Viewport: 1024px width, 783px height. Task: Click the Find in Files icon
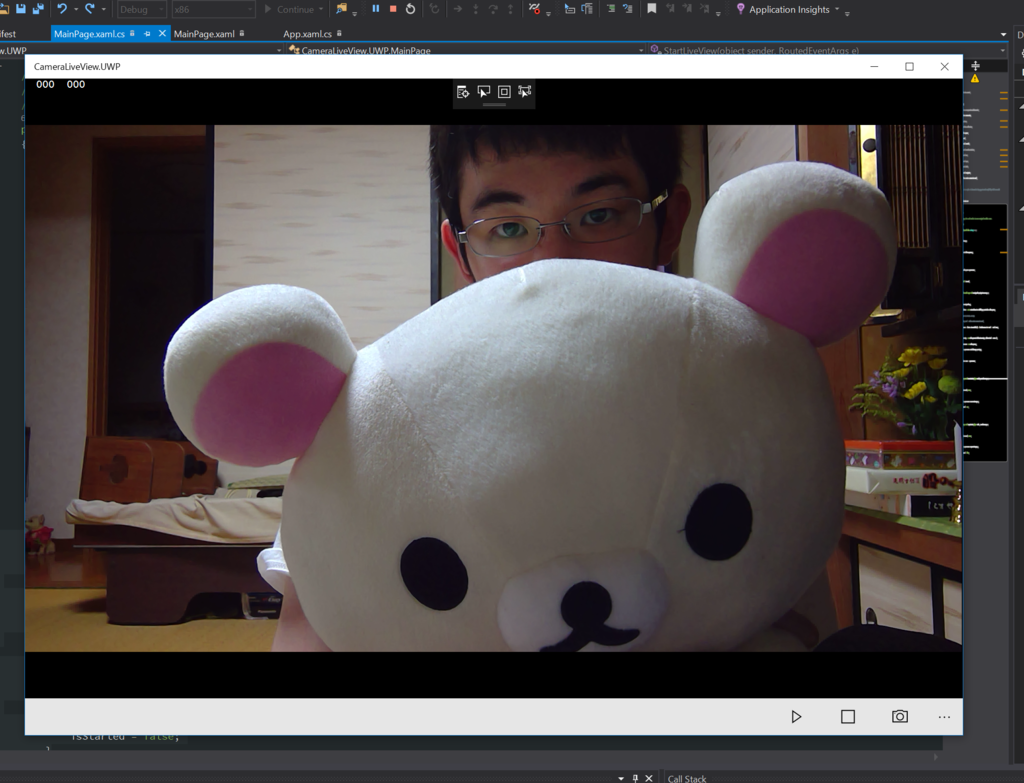341,8
